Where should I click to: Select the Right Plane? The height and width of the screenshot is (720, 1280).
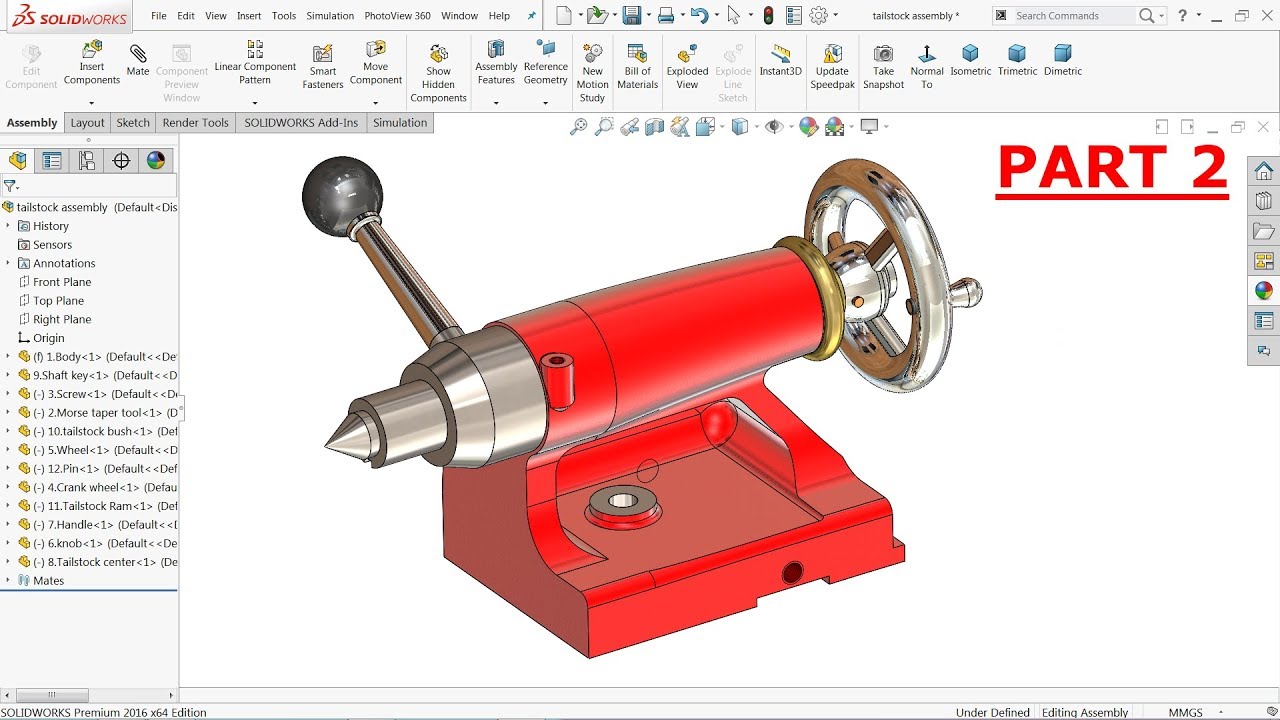click(x=62, y=320)
